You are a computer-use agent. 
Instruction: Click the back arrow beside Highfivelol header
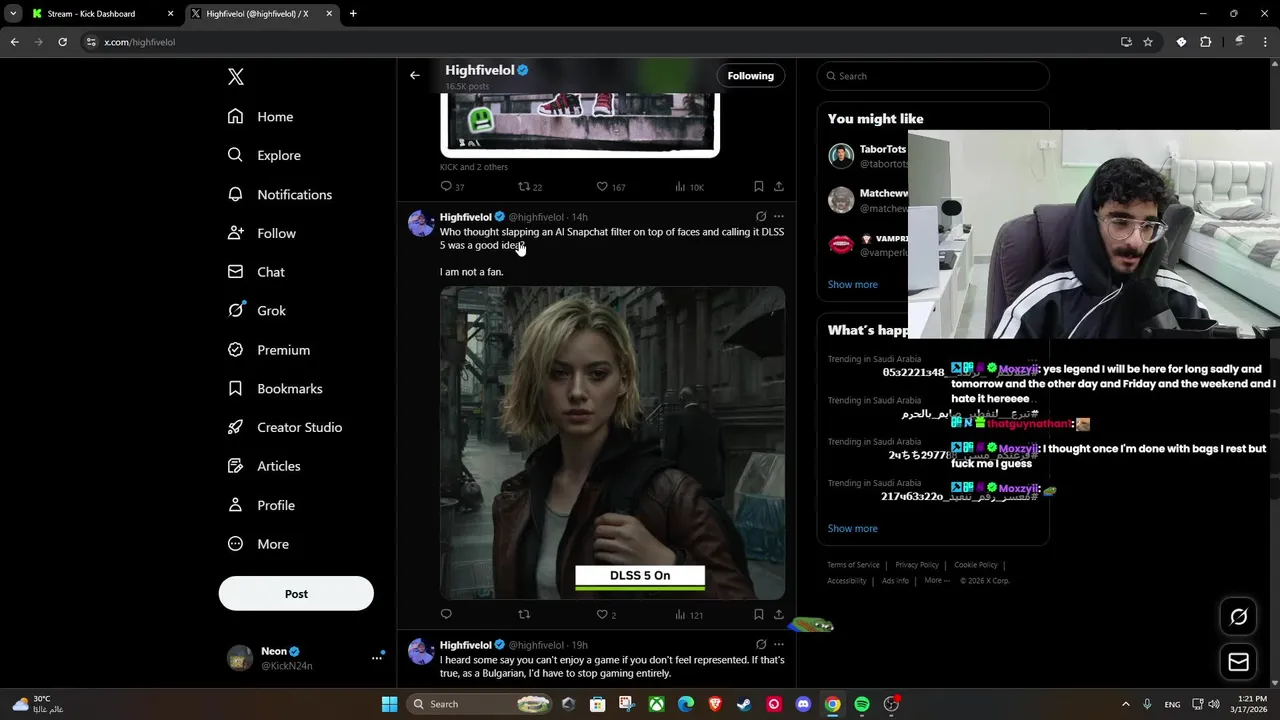click(x=415, y=75)
